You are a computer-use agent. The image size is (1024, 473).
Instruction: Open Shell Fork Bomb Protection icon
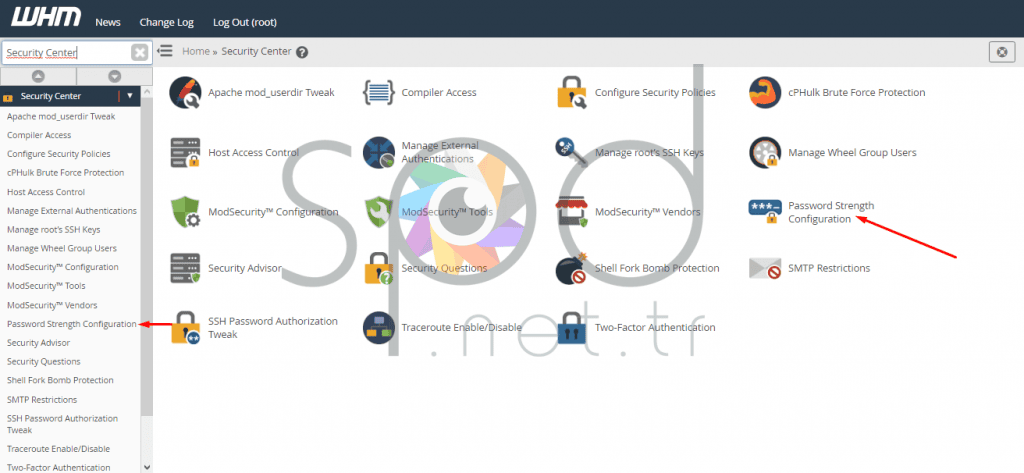[571, 269]
